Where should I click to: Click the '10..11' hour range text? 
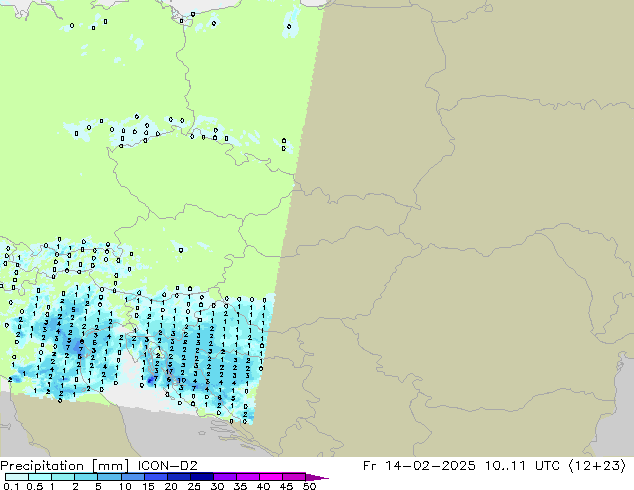tap(505, 466)
